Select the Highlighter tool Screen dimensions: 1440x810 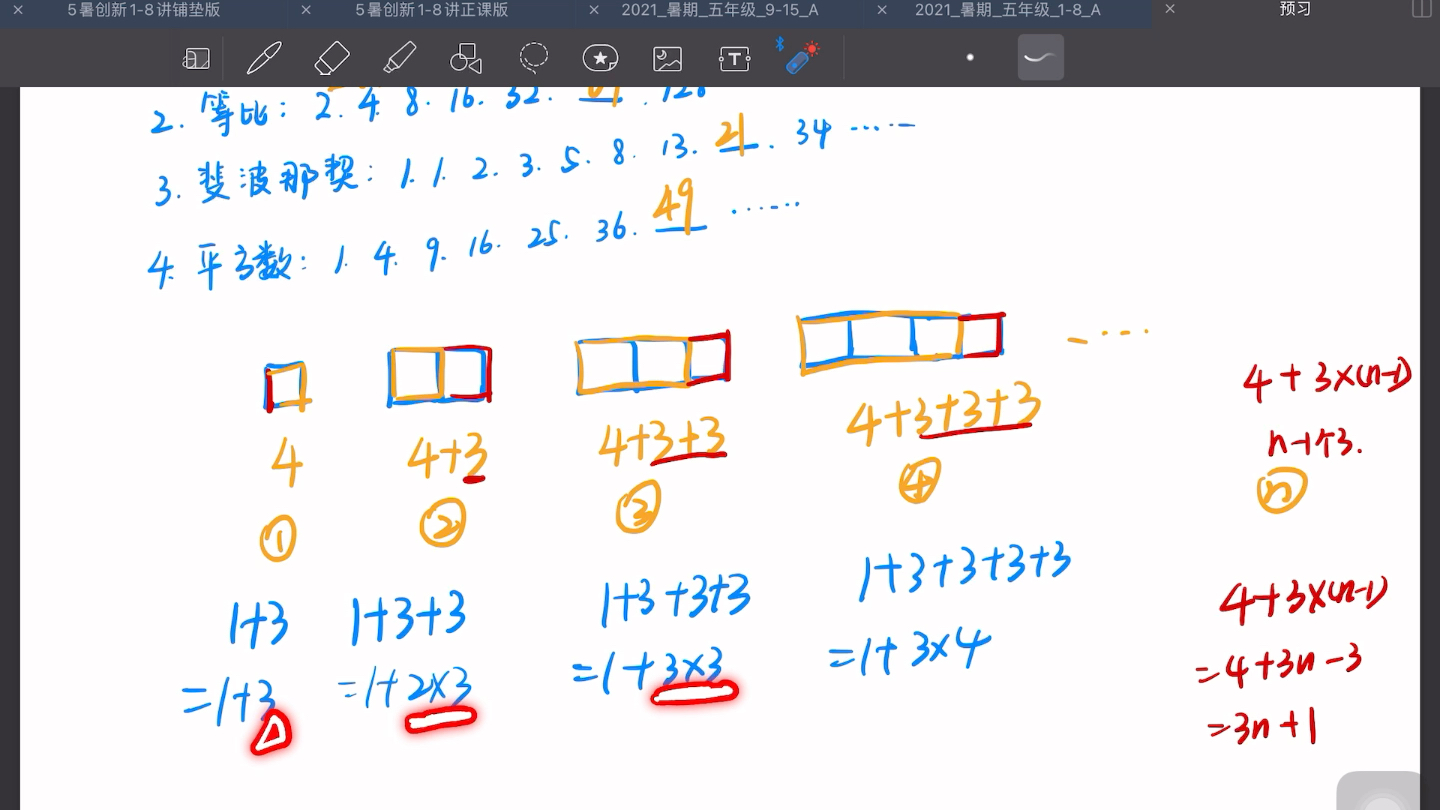pyautogui.click(x=400, y=58)
